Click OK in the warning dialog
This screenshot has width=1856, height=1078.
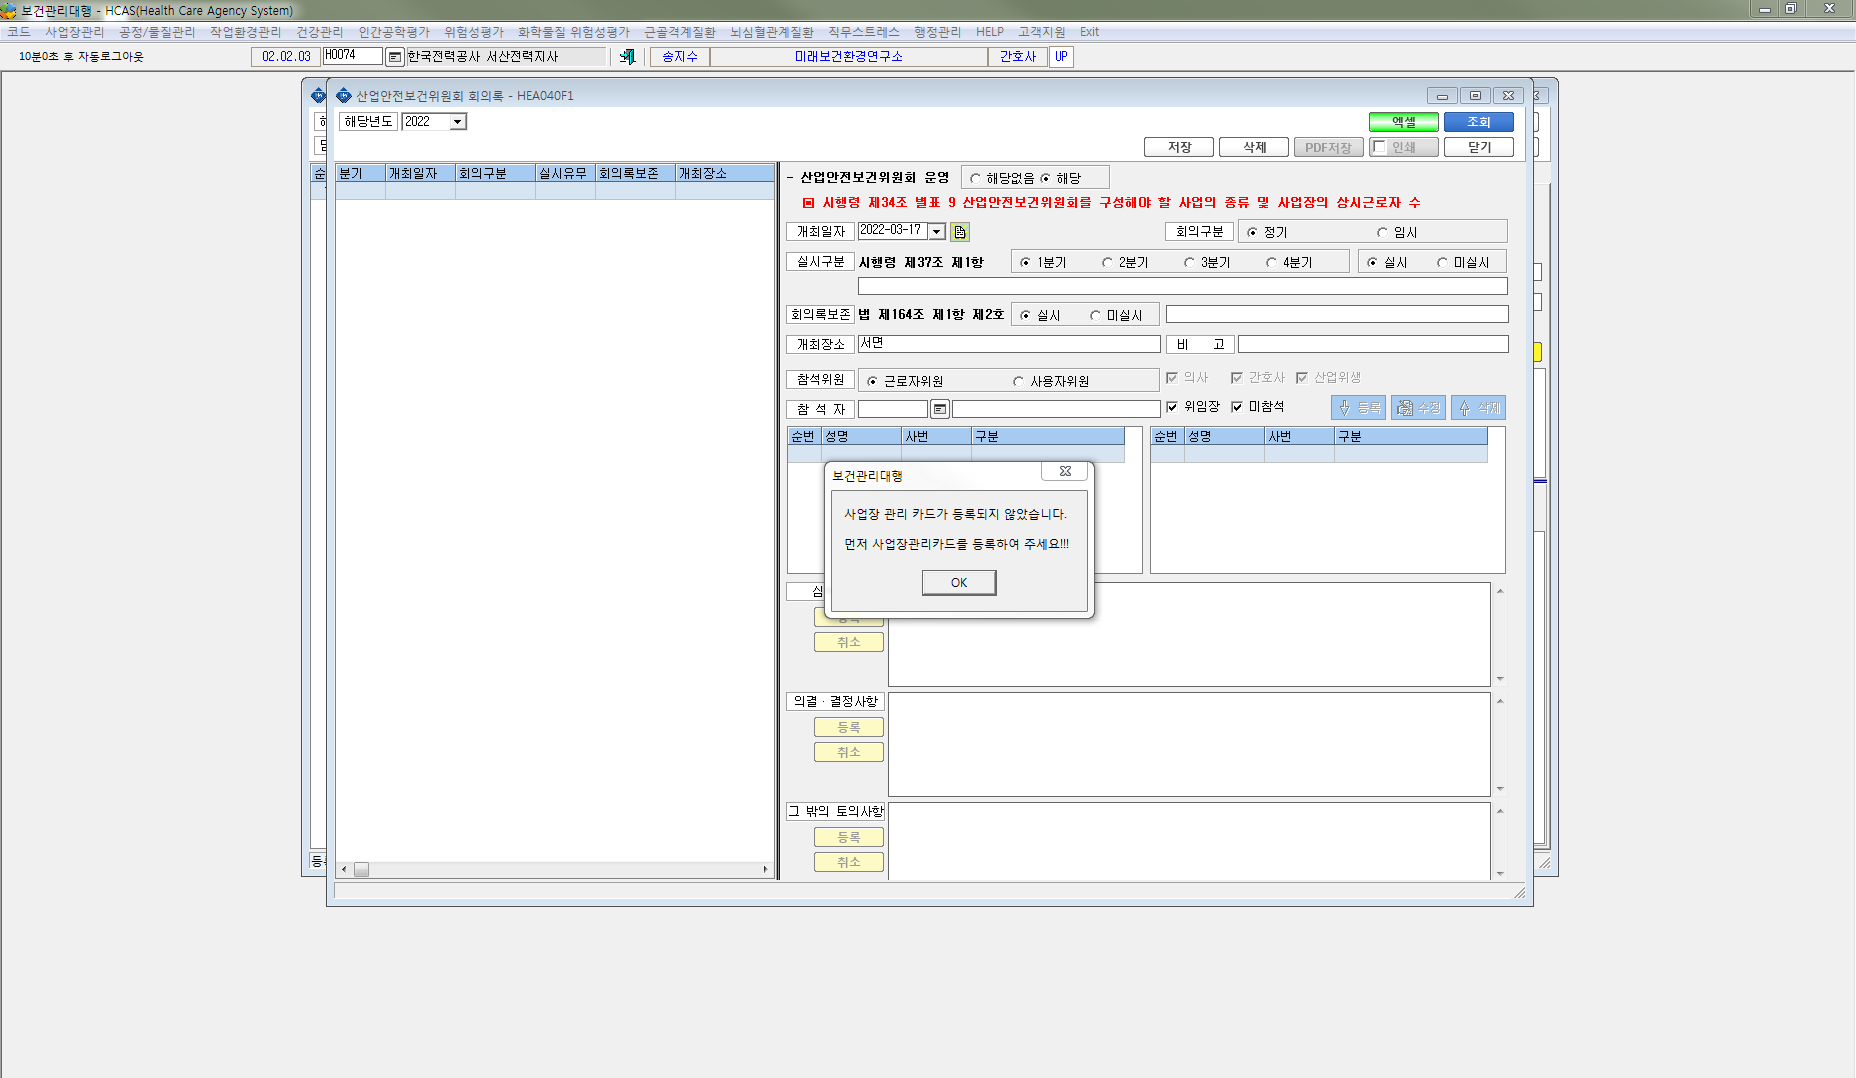click(959, 583)
